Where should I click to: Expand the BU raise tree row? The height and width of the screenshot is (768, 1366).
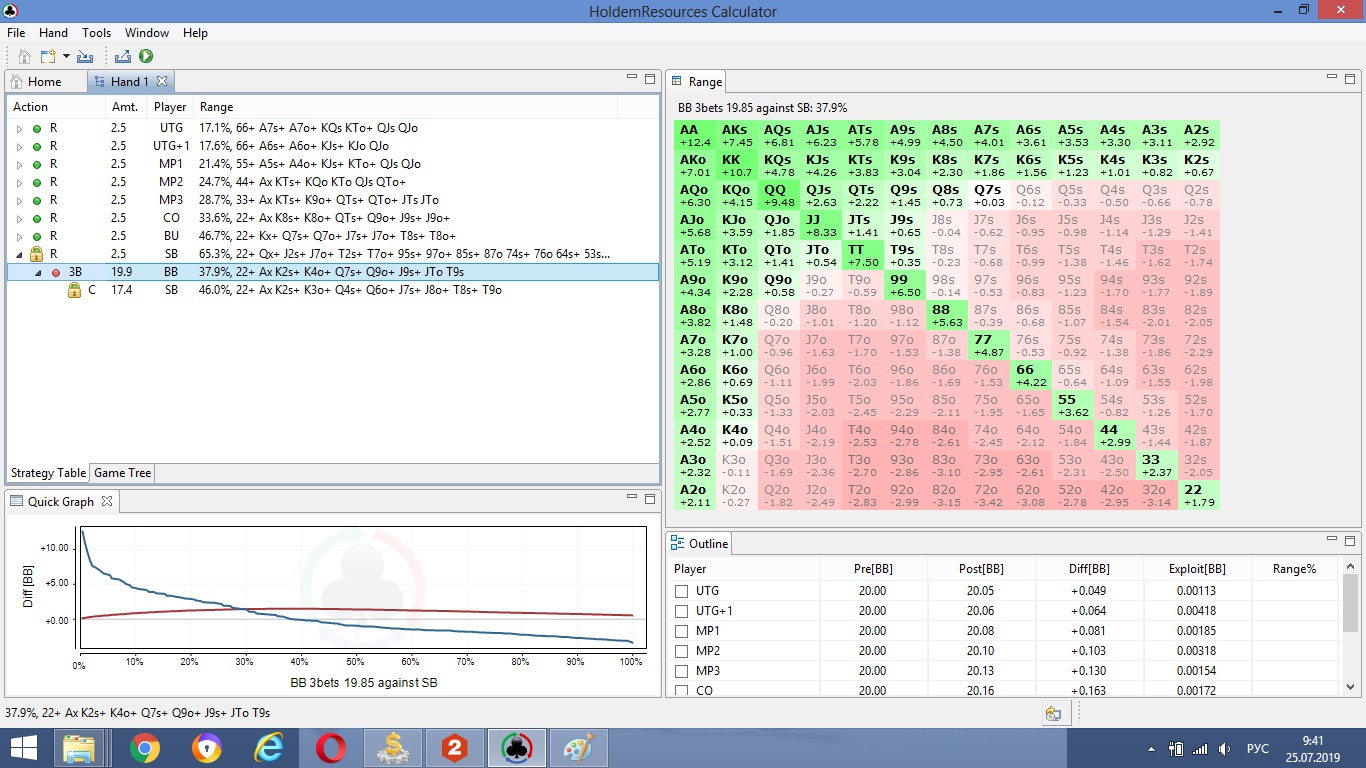coord(19,236)
